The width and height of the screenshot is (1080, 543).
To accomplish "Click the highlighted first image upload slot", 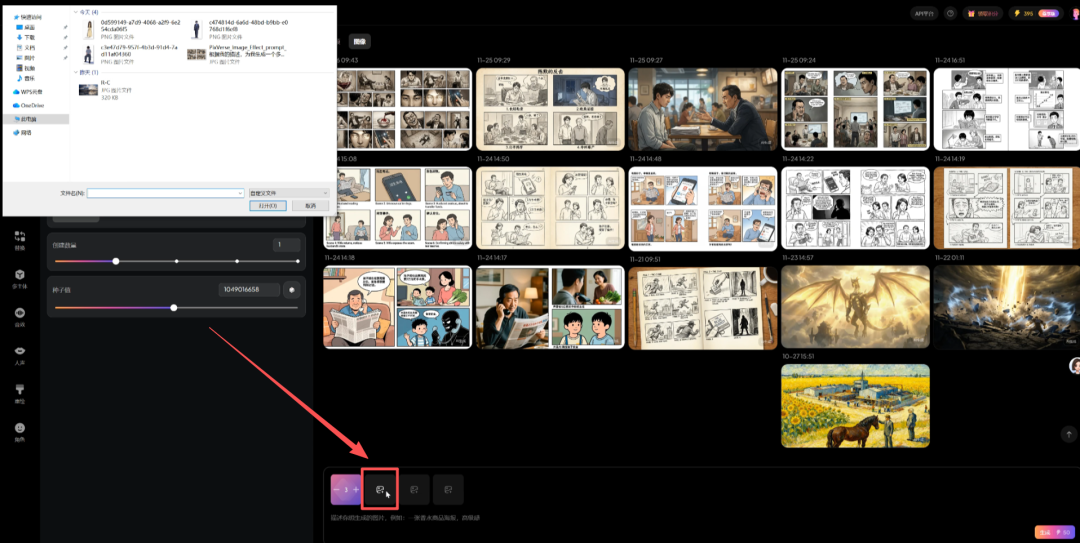I will pos(380,489).
